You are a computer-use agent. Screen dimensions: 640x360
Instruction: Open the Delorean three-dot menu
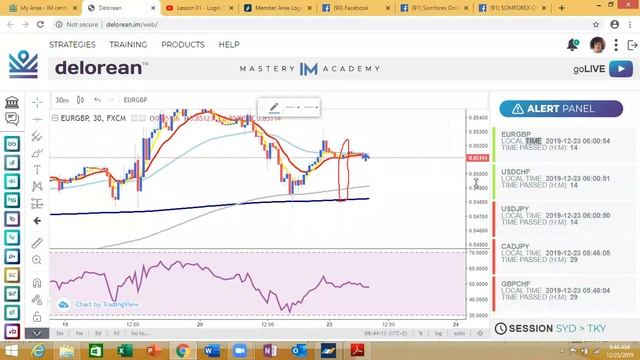coord(616,45)
